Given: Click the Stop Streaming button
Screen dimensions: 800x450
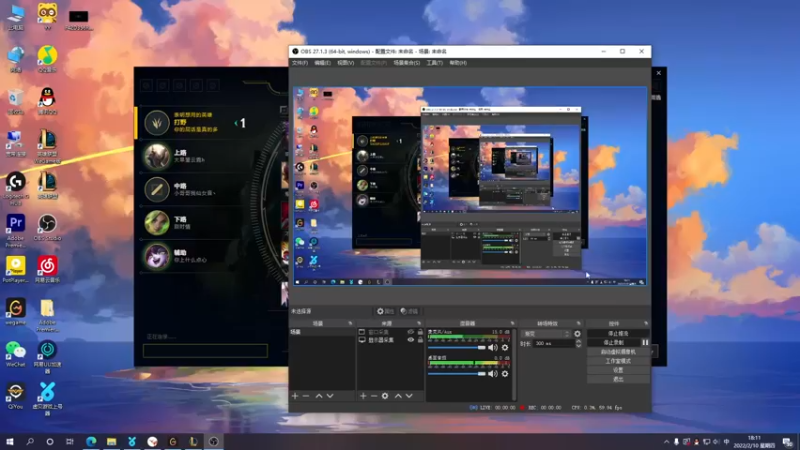Looking at the screenshot, I should [x=618, y=334].
